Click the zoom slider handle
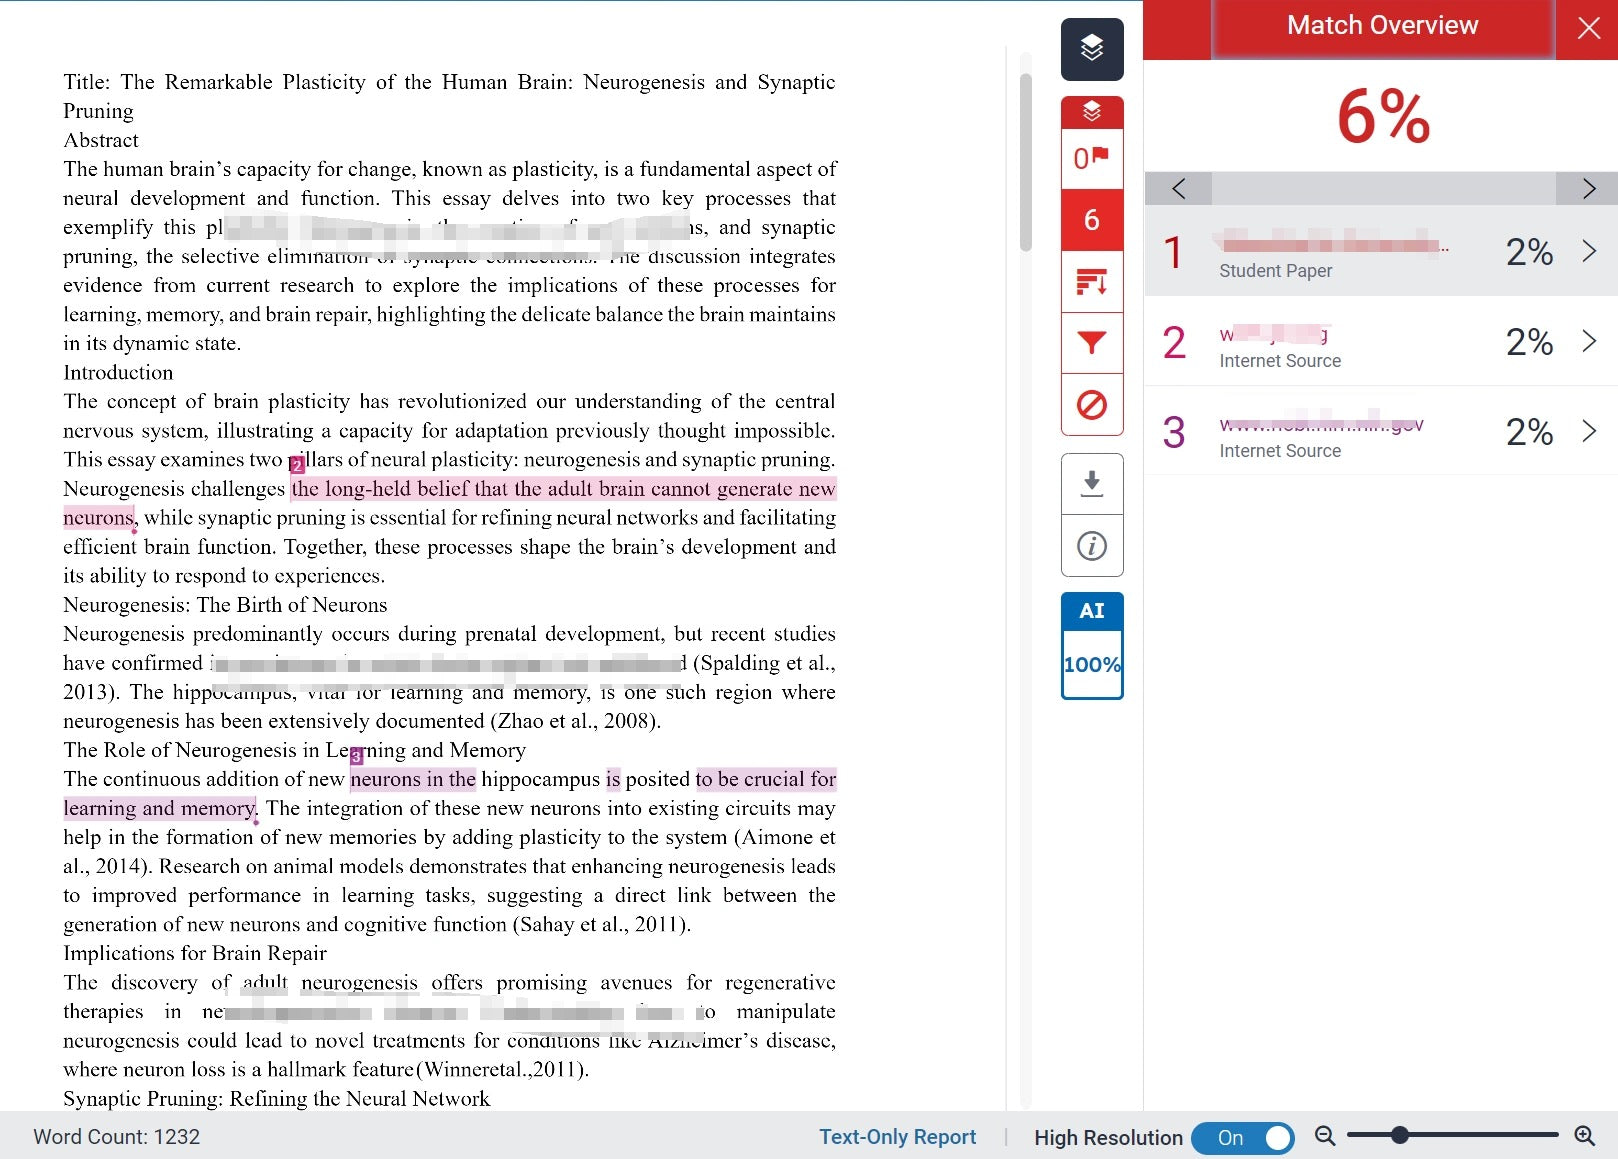Image resolution: width=1618 pixels, height=1159 pixels. (x=1400, y=1135)
